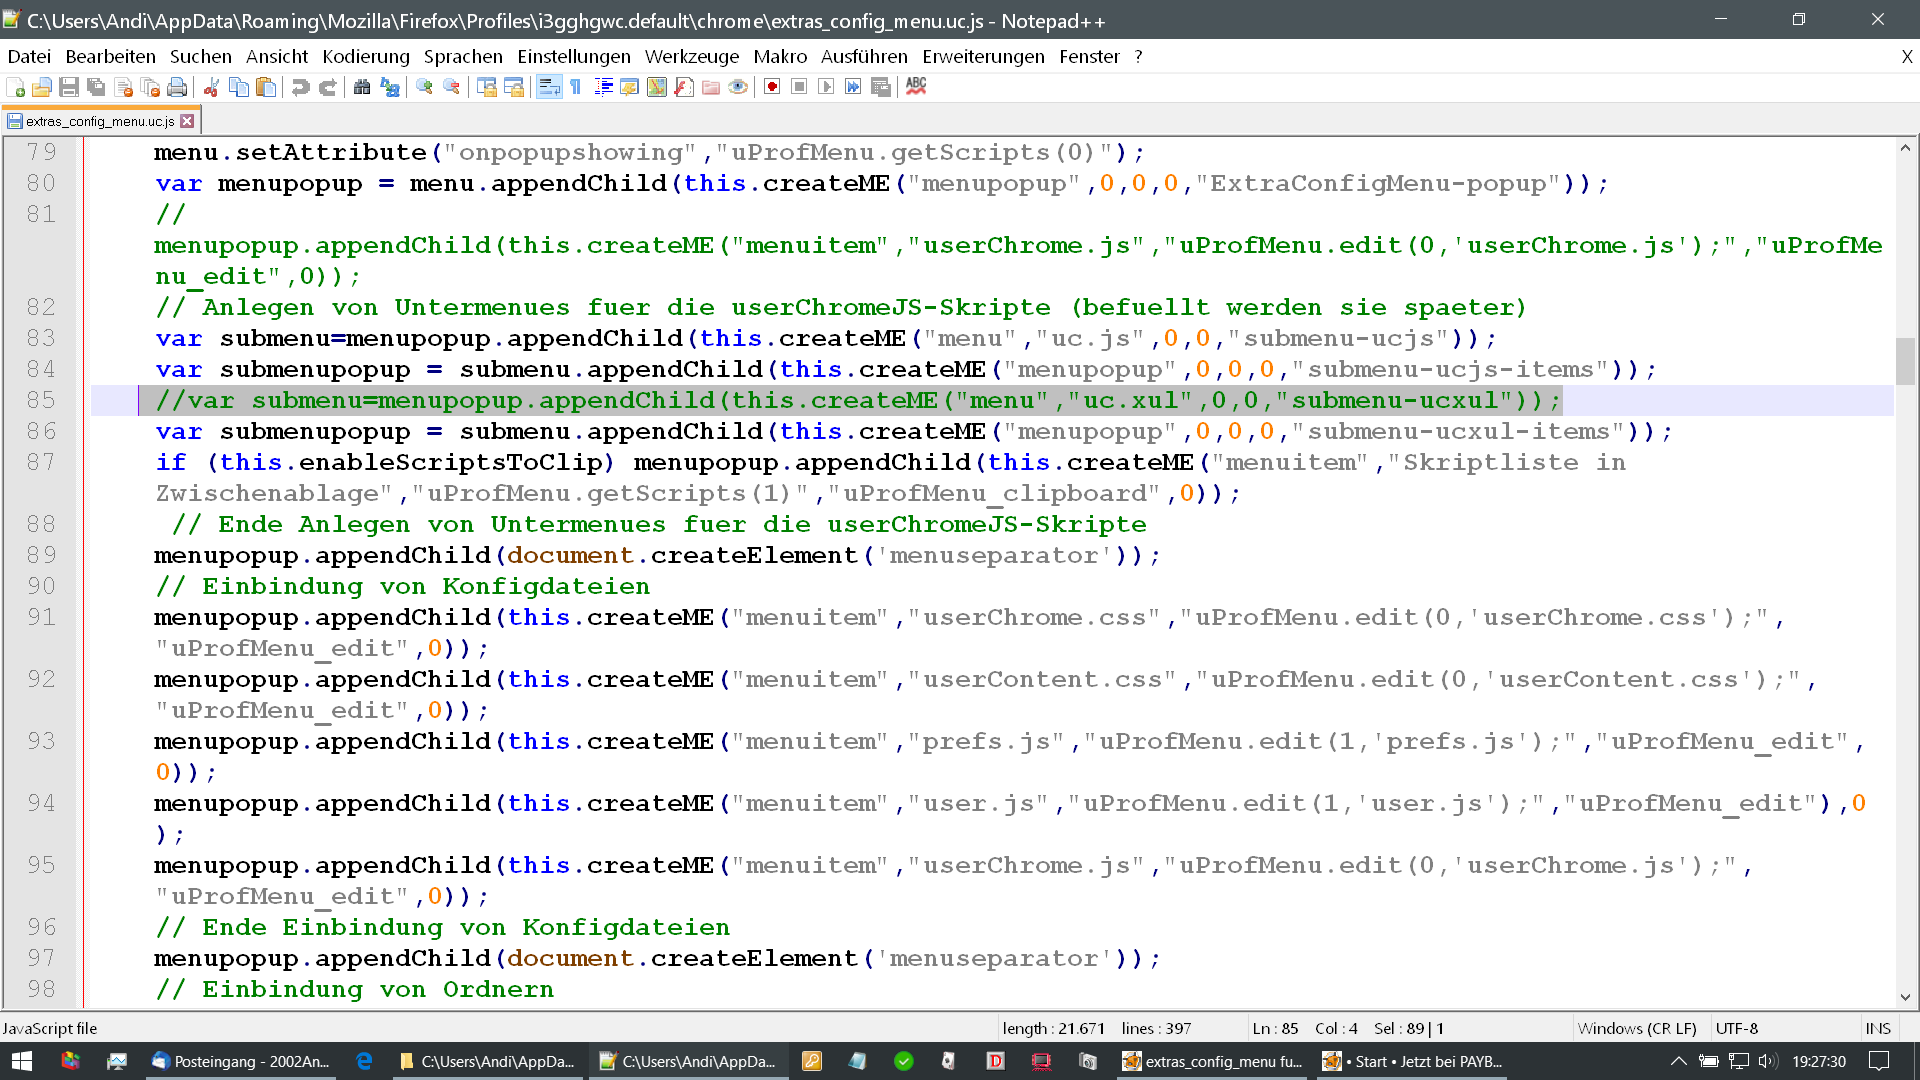1920x1080 pixels.
Task: Toggle word wrap toolbar button
Action: pyautogui.click(x=549, y=88)
